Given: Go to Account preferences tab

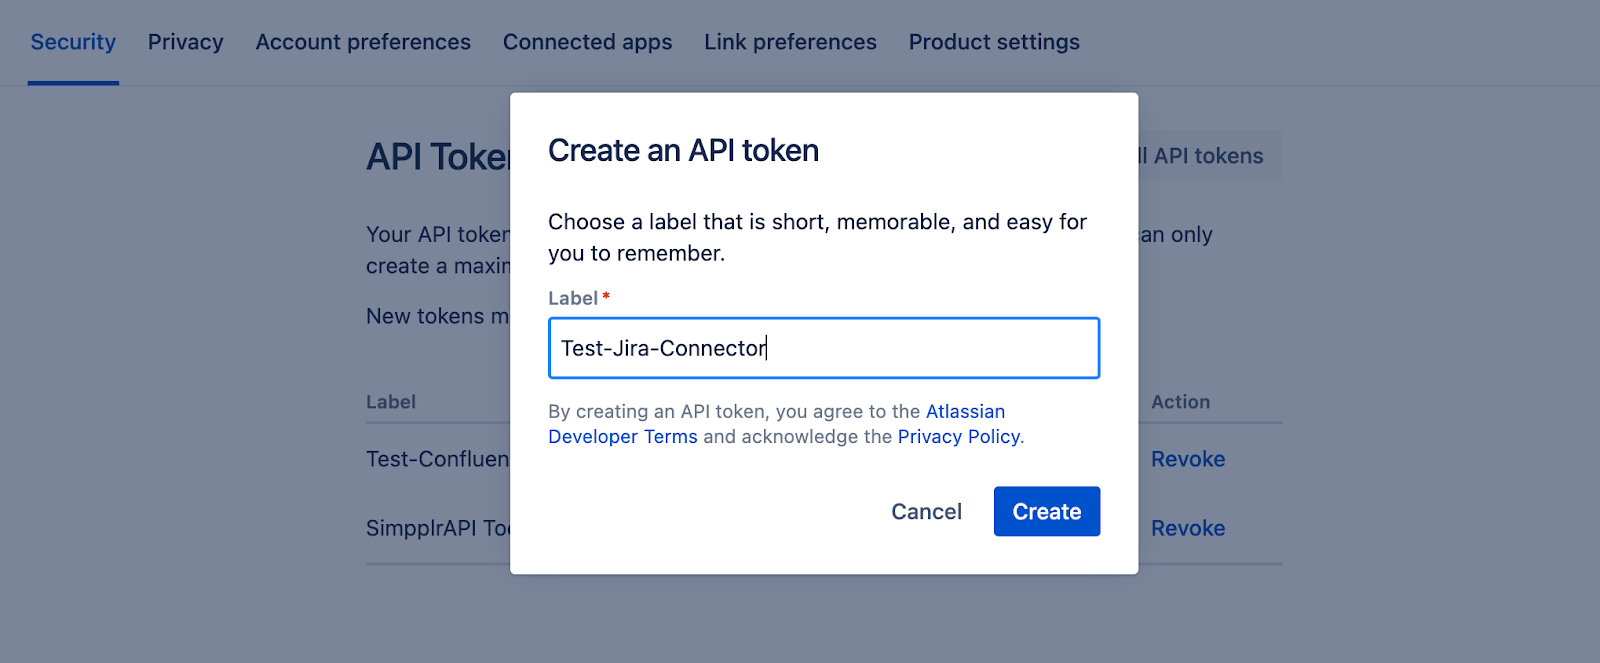Looking at the screenshot, I should 363,42.
